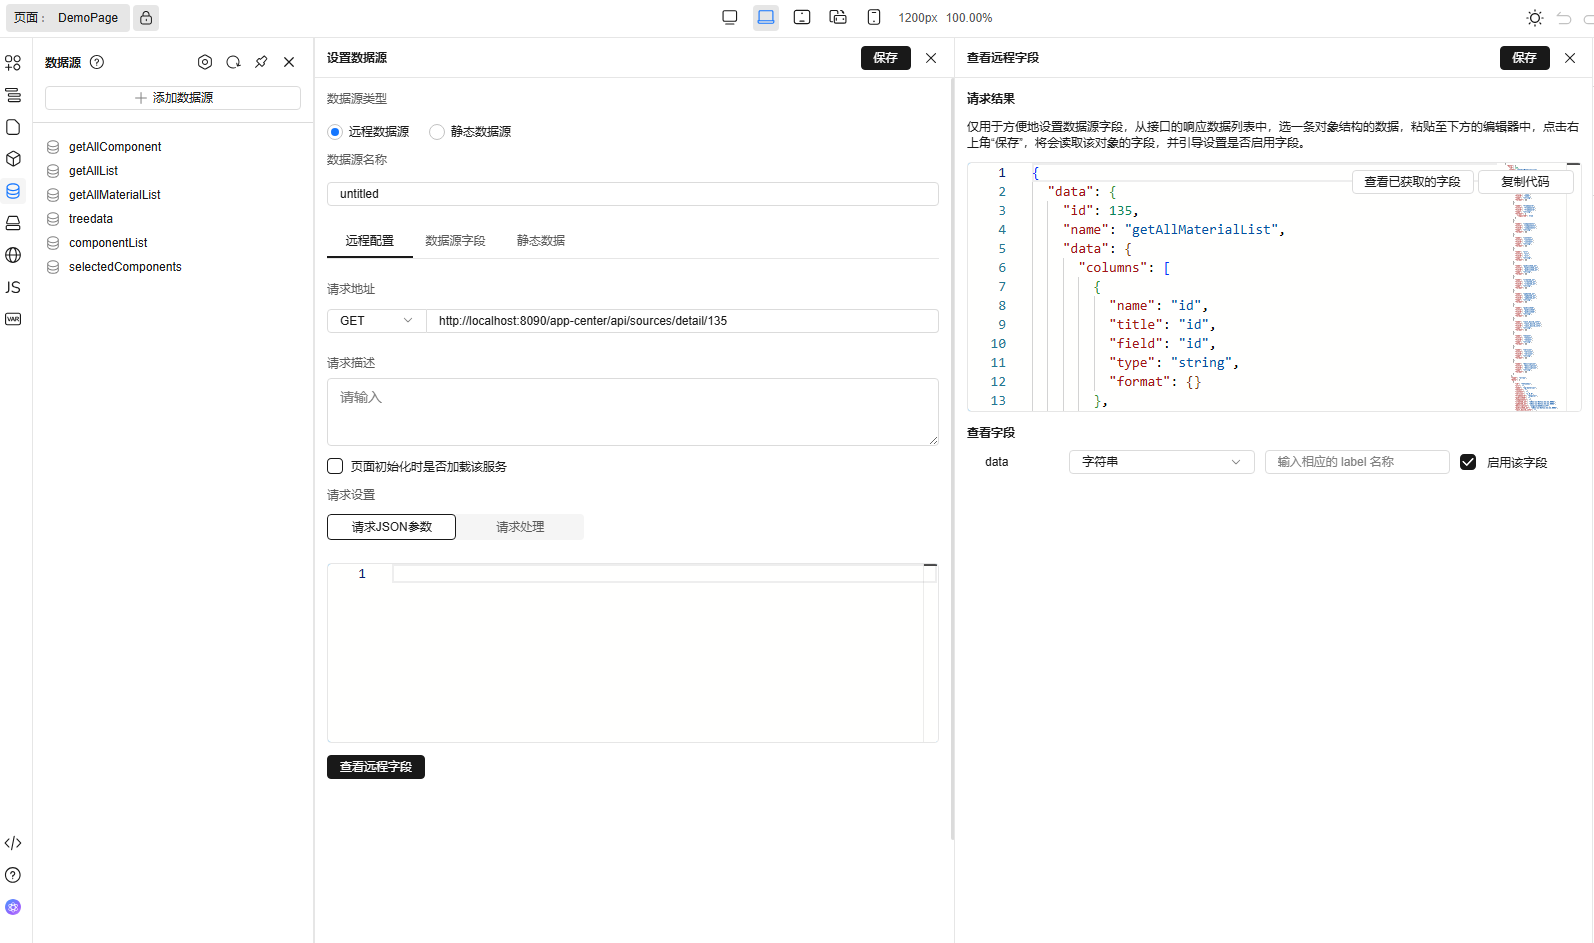Toggle the light/dark theme sun icon

point(1535,18)
